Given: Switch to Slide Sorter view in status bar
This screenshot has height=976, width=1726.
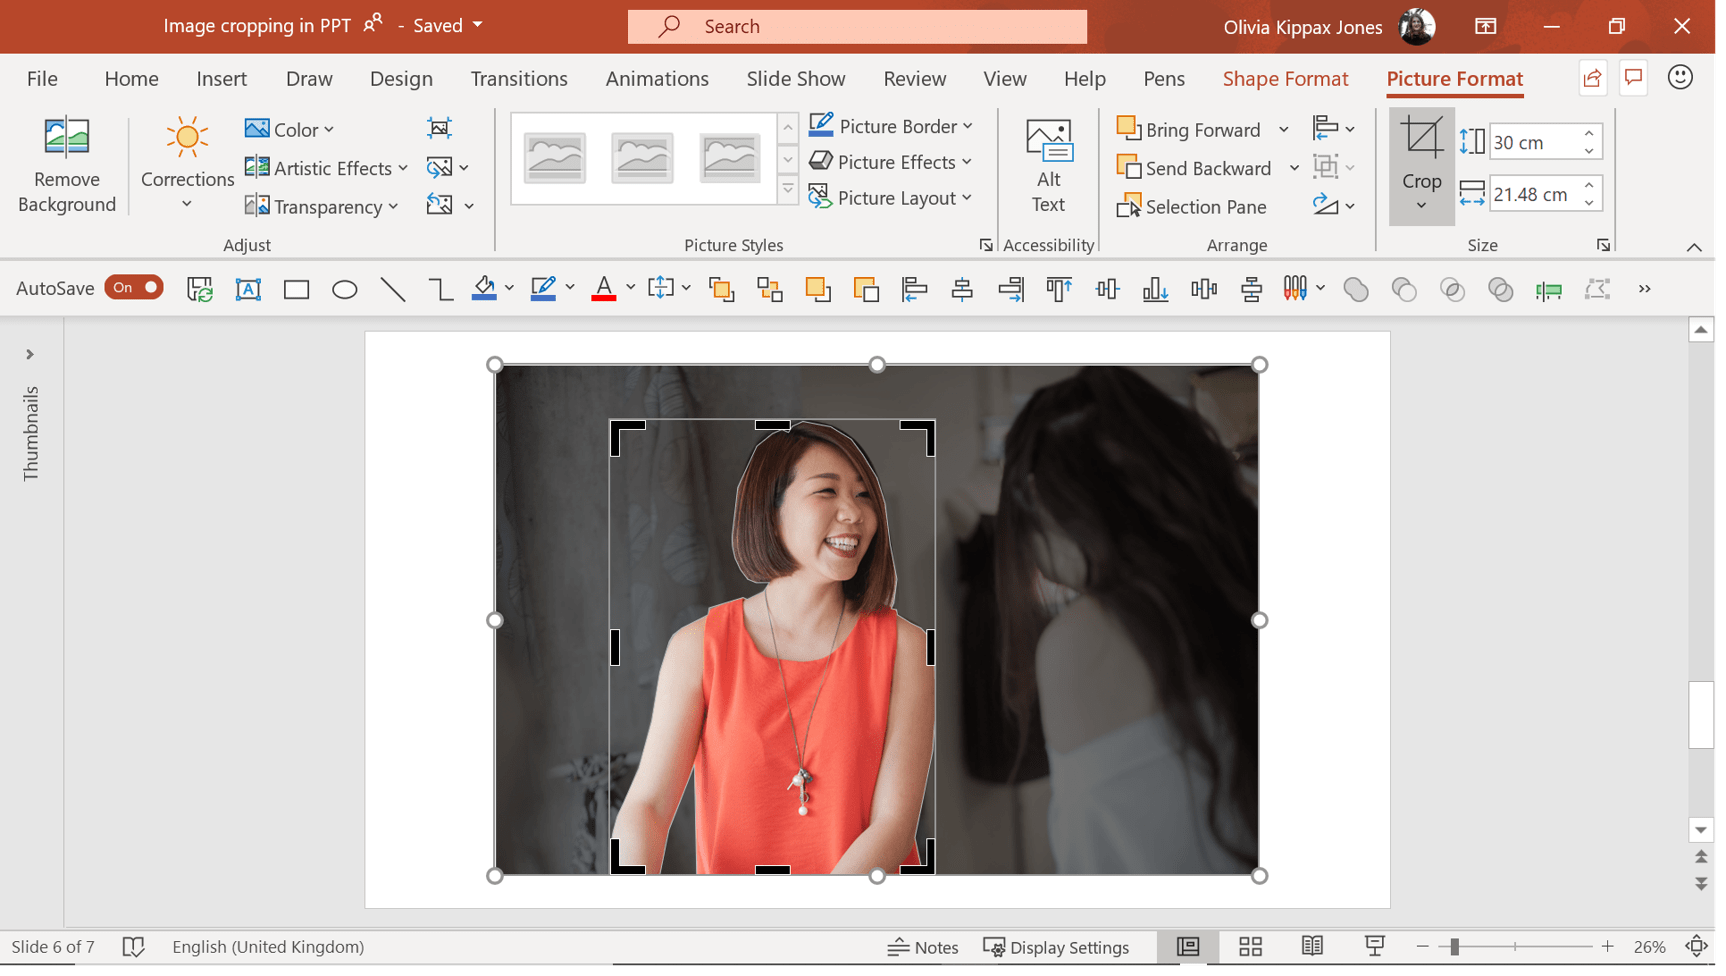Looking at the screenshot, I should [x=1250, y=946].
